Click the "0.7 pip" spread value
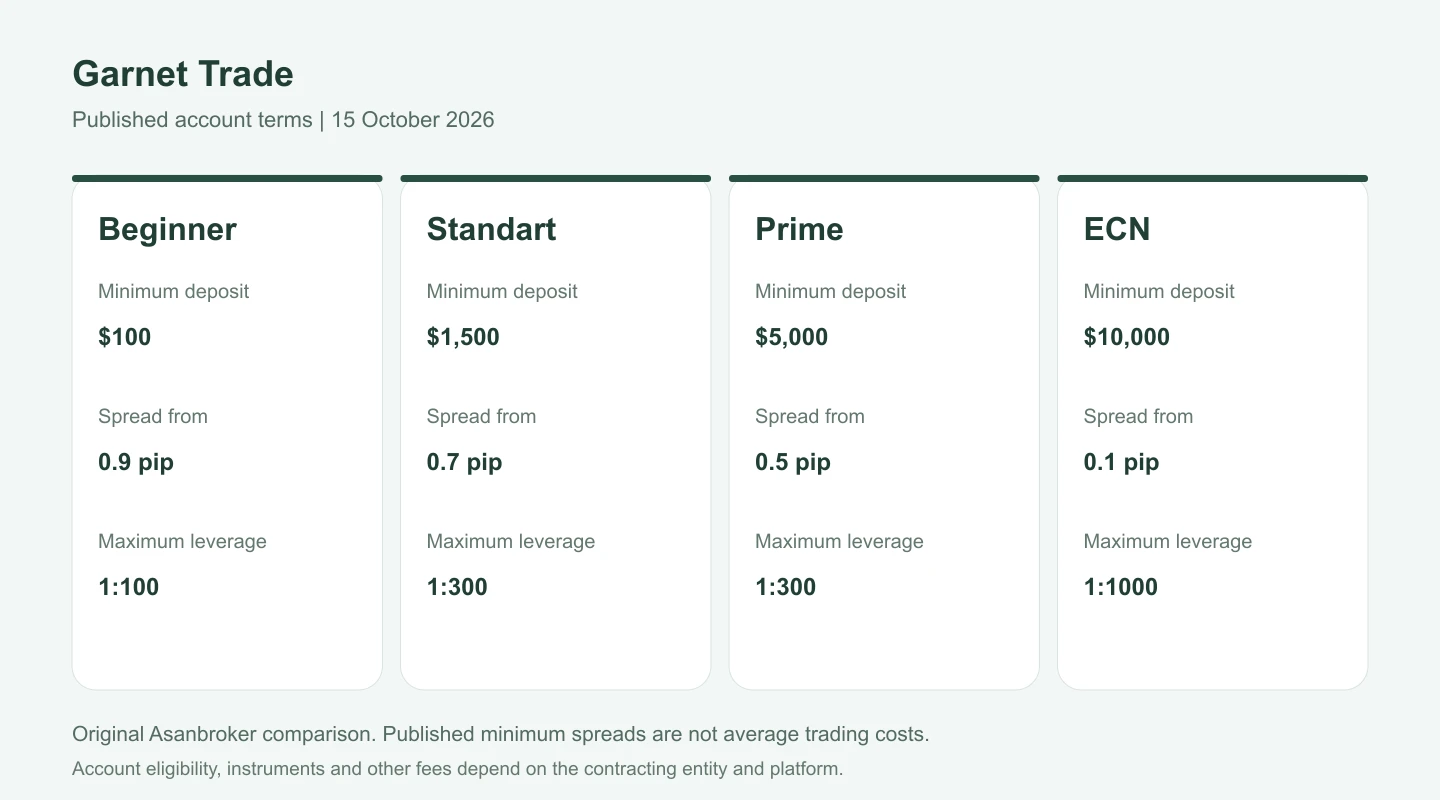 pos(464,462)
